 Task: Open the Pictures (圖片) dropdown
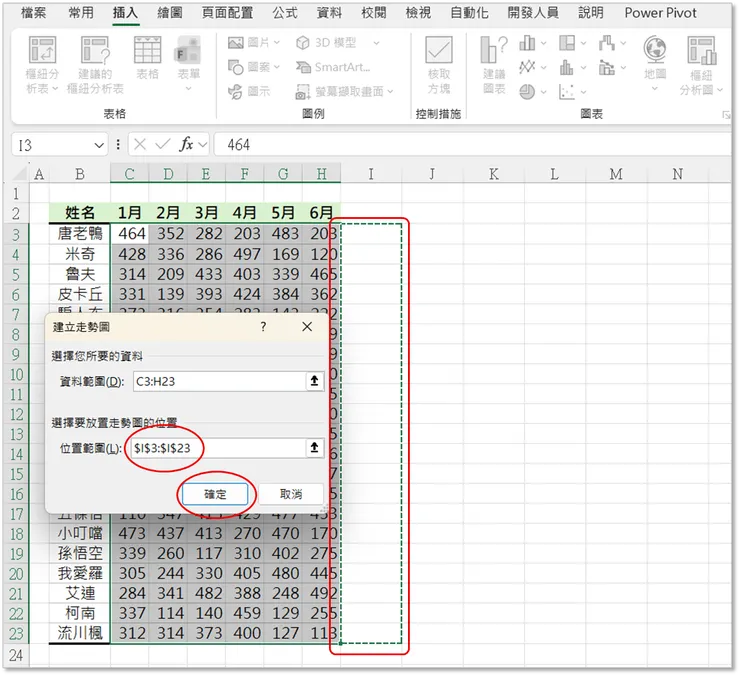tap(277, 43)
